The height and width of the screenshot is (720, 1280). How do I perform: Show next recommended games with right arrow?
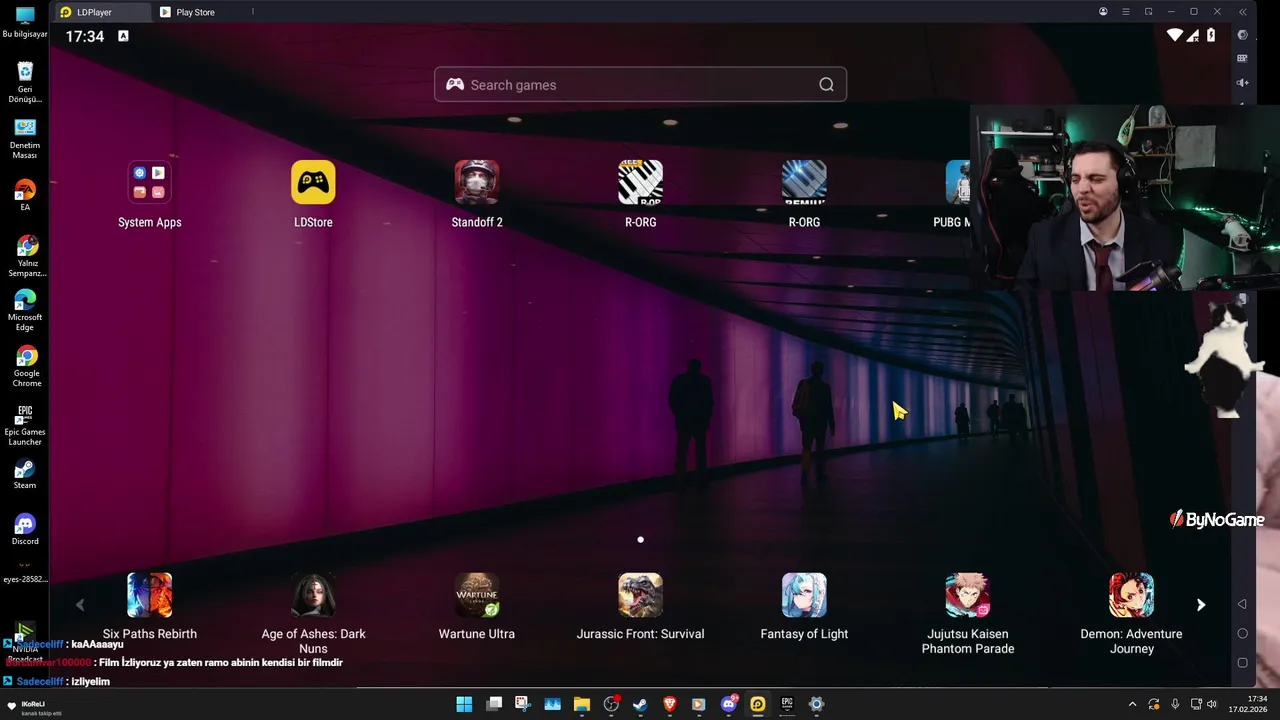pyautogui.click(x=1201, y=605)
